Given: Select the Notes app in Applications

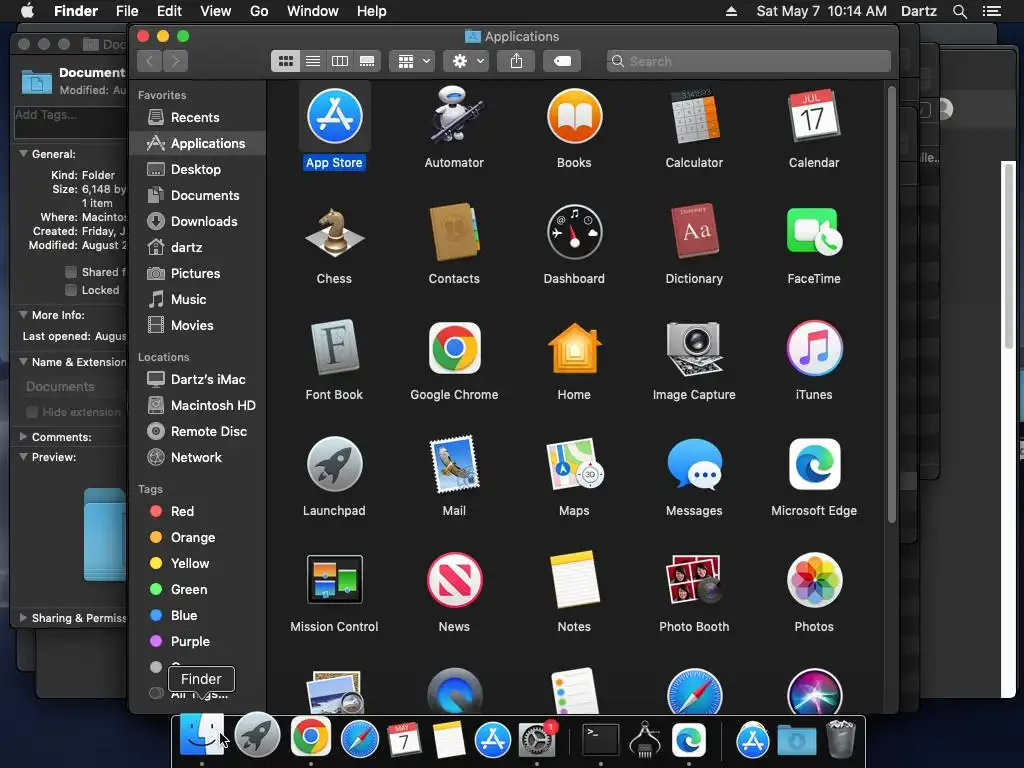Looking at the screenshot, I should coord(574,580).
